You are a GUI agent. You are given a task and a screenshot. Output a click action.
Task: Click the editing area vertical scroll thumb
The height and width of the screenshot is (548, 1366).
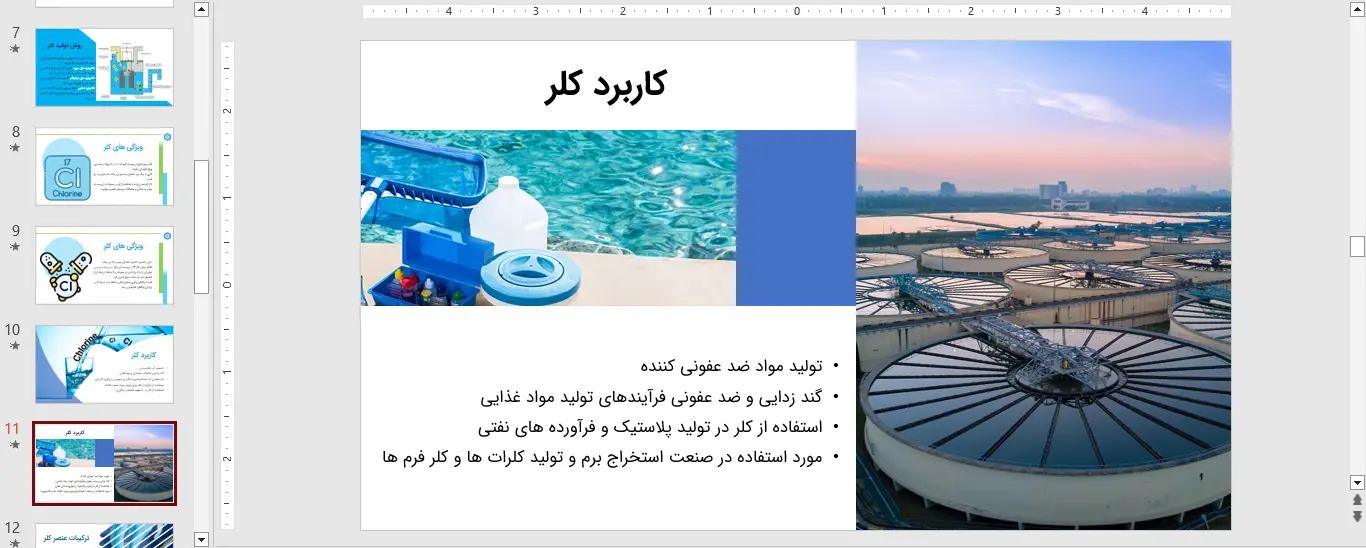point(1357,246)
